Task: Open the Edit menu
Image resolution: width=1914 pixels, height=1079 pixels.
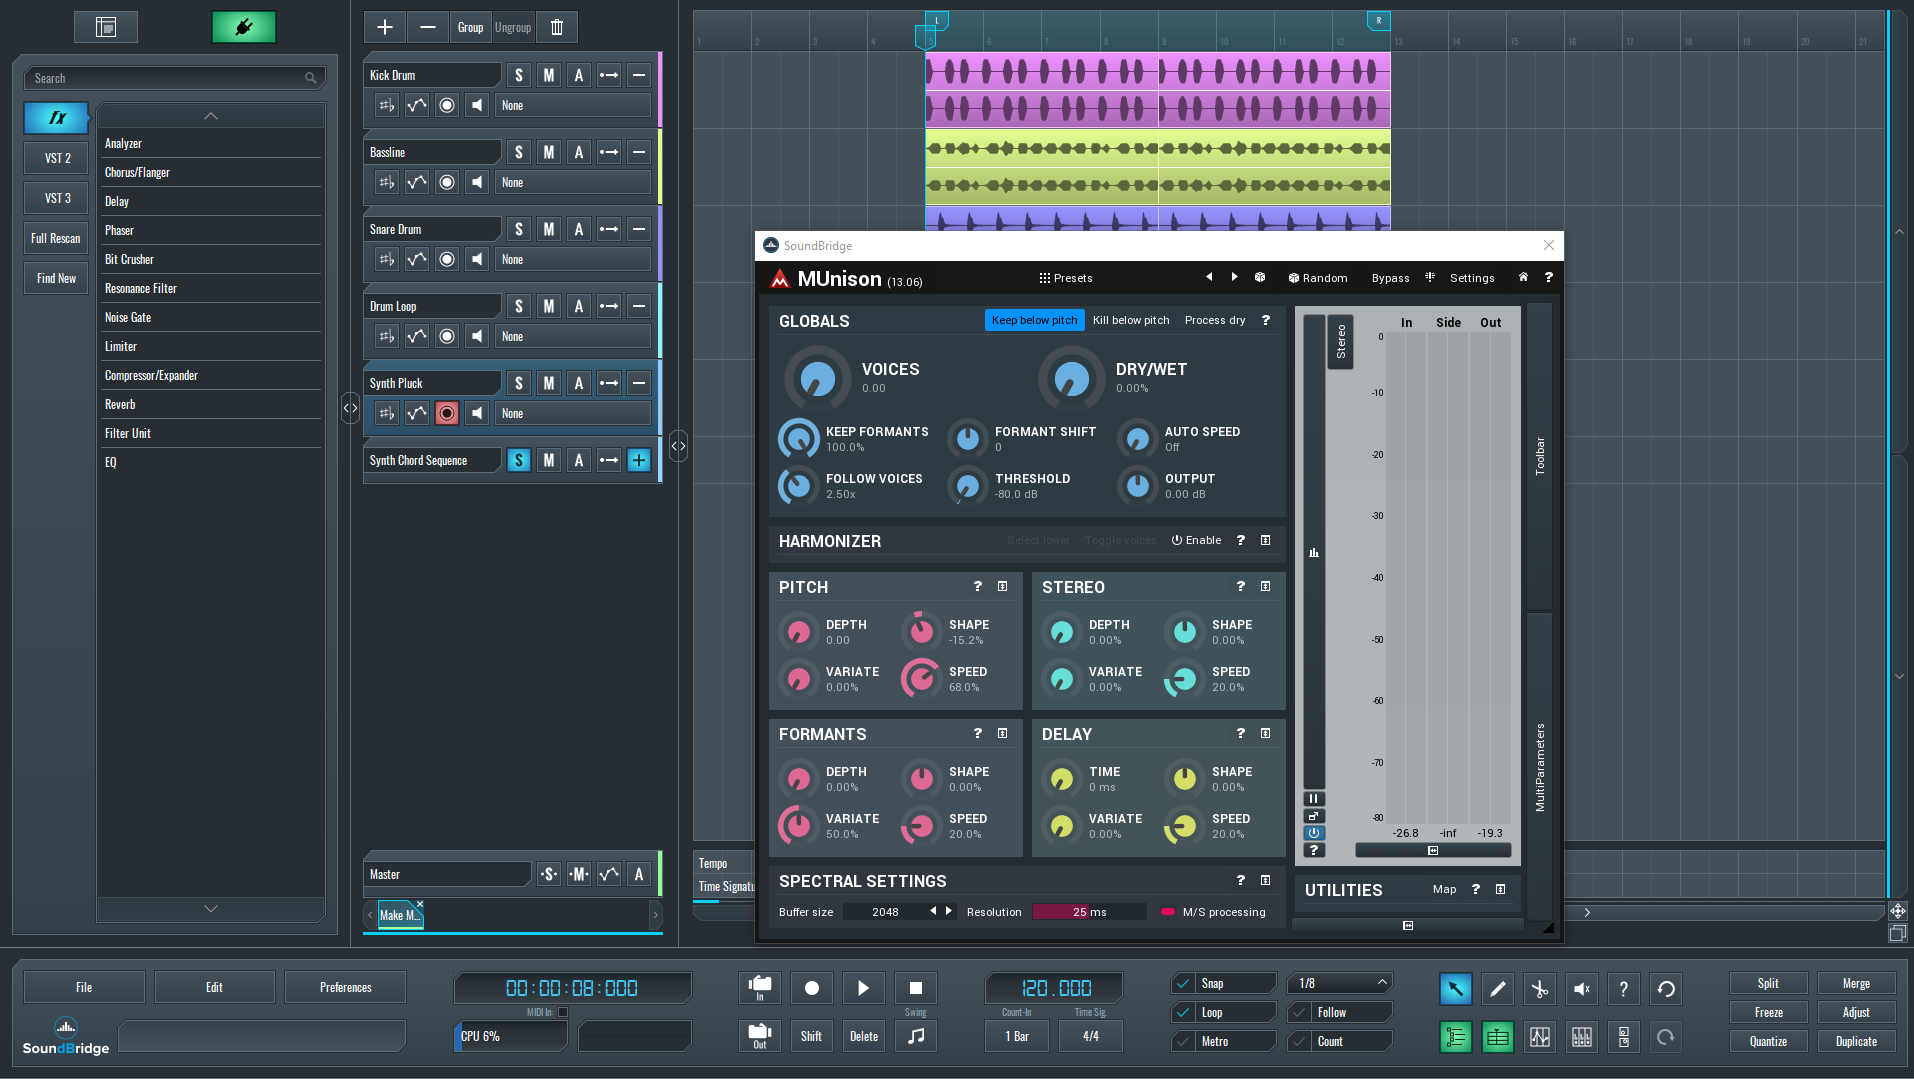Action: coord(215,987)
